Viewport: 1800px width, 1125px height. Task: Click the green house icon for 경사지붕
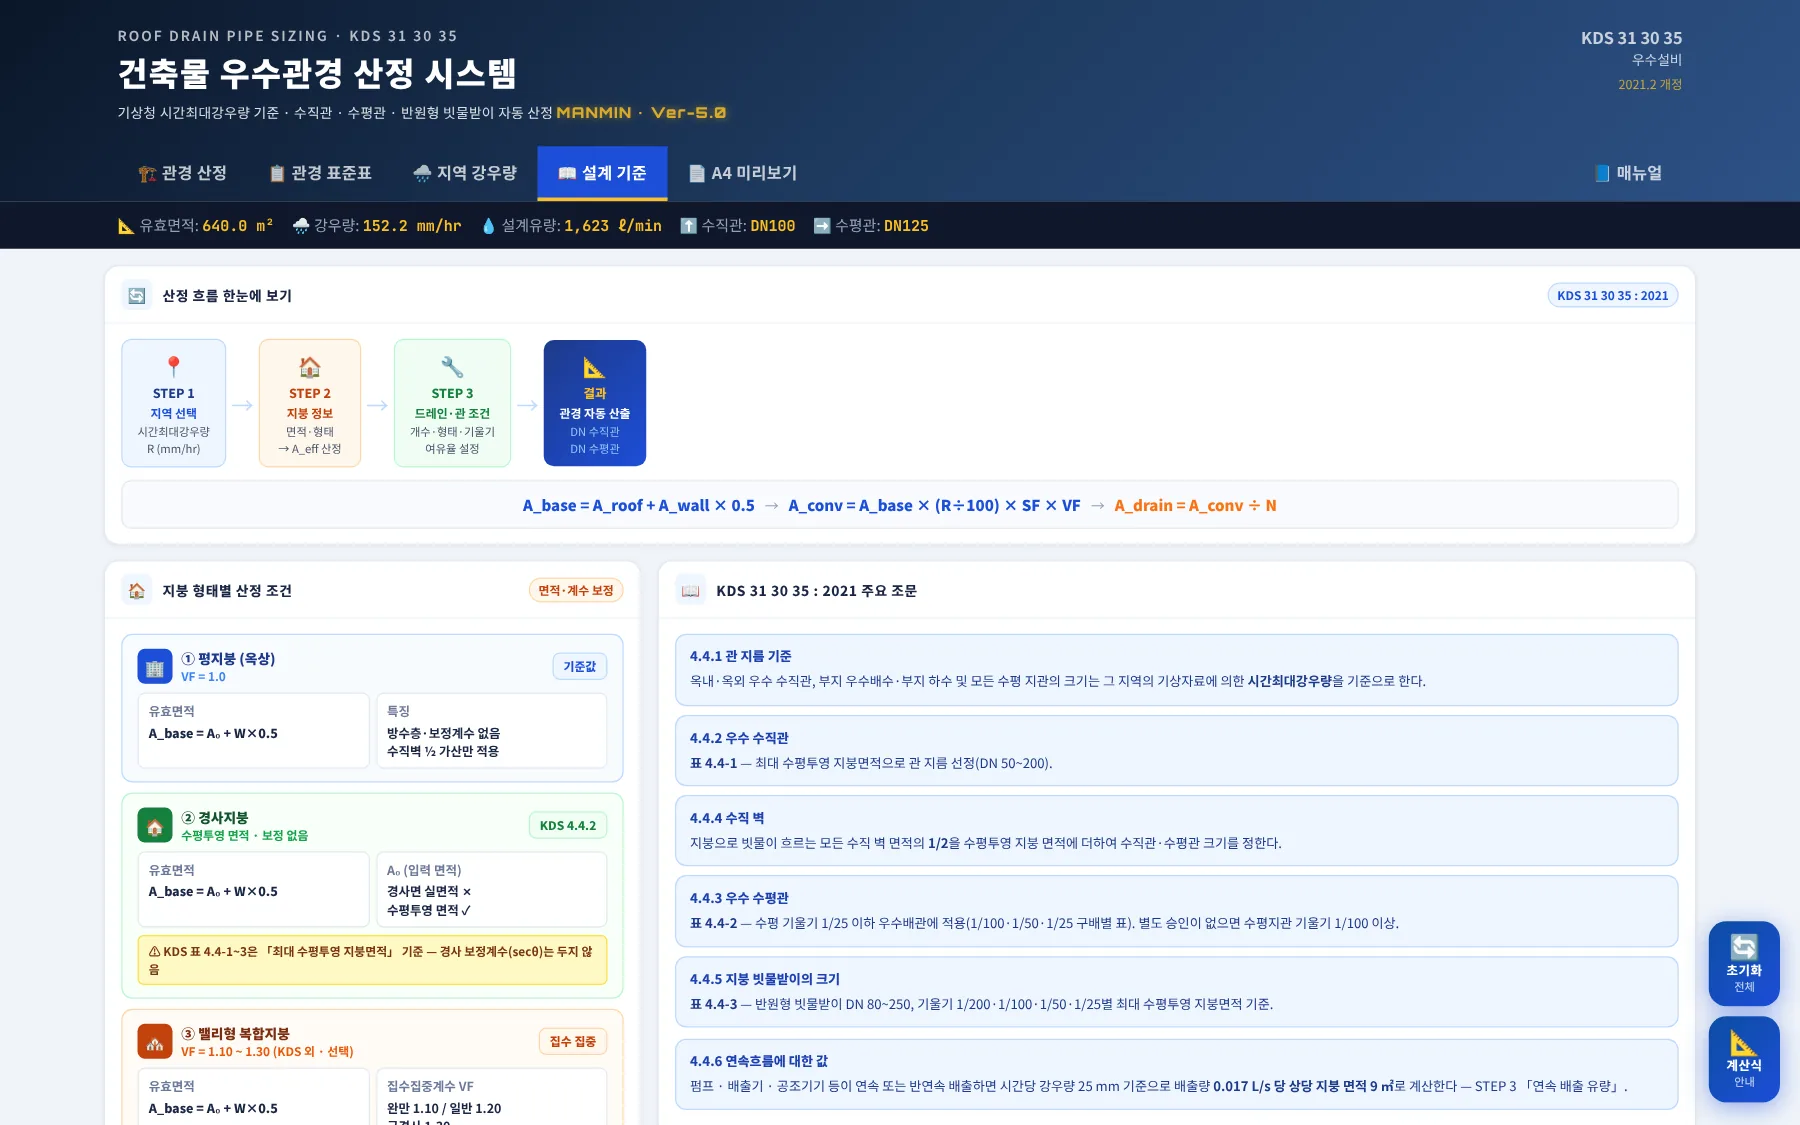(x=155, y=826)
